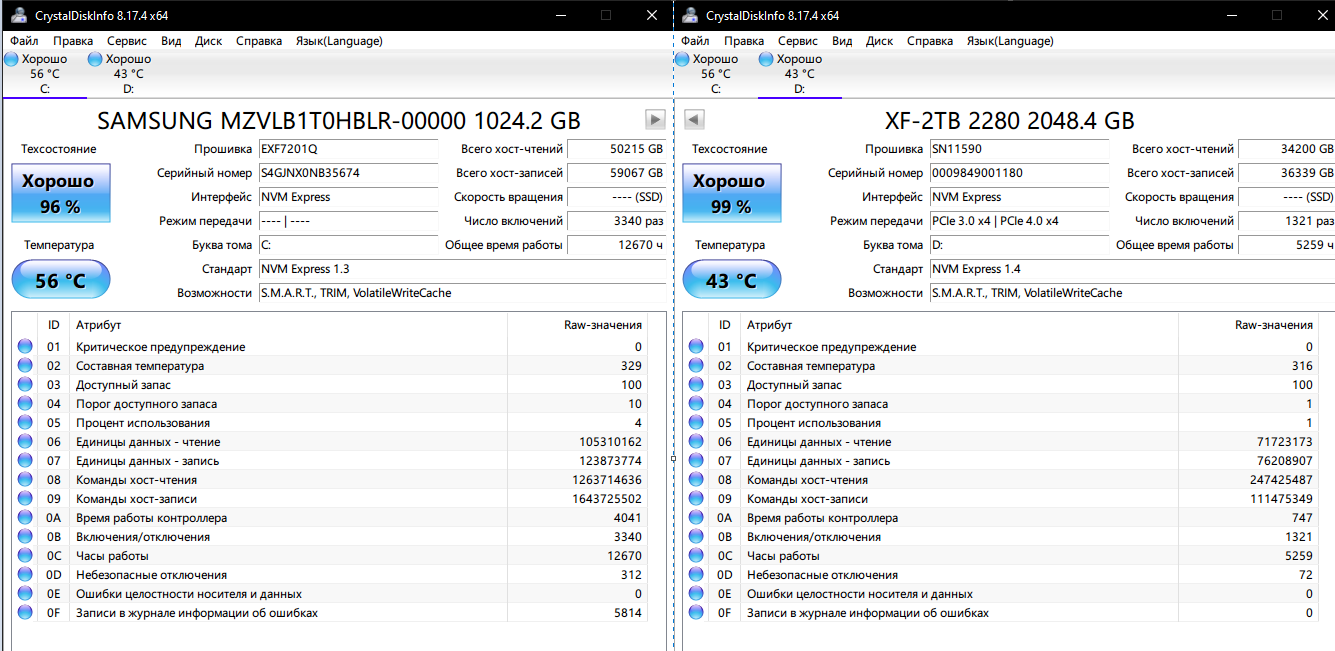Click features field in left window
Screen dimensions: 1335x651
[461, 293]
